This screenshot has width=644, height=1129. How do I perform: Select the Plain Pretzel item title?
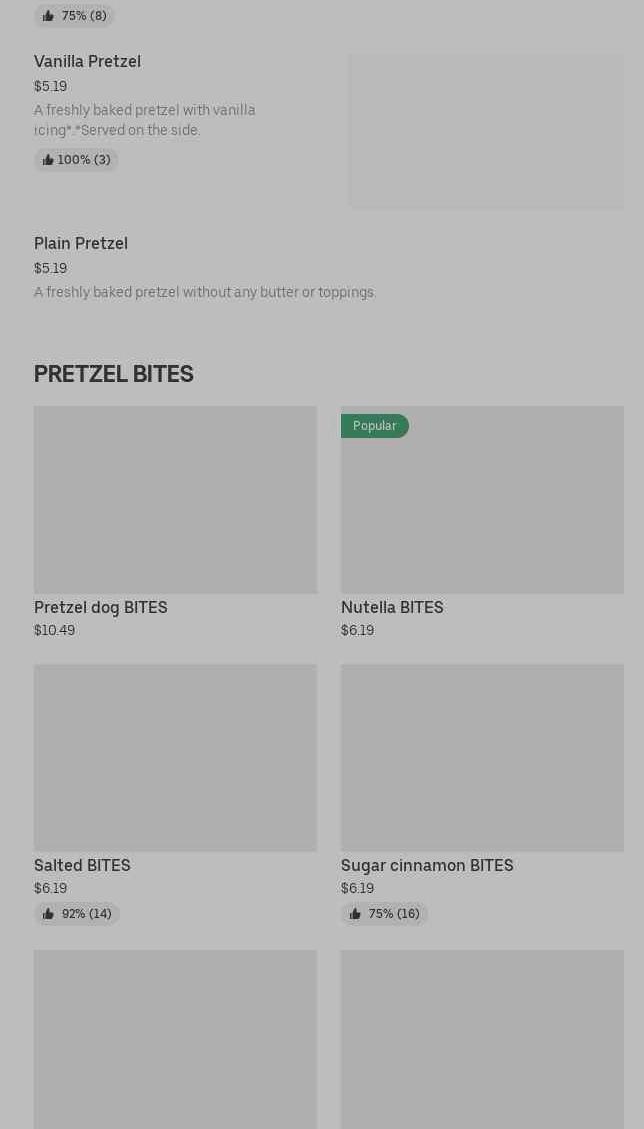click(x=81, y=243)
